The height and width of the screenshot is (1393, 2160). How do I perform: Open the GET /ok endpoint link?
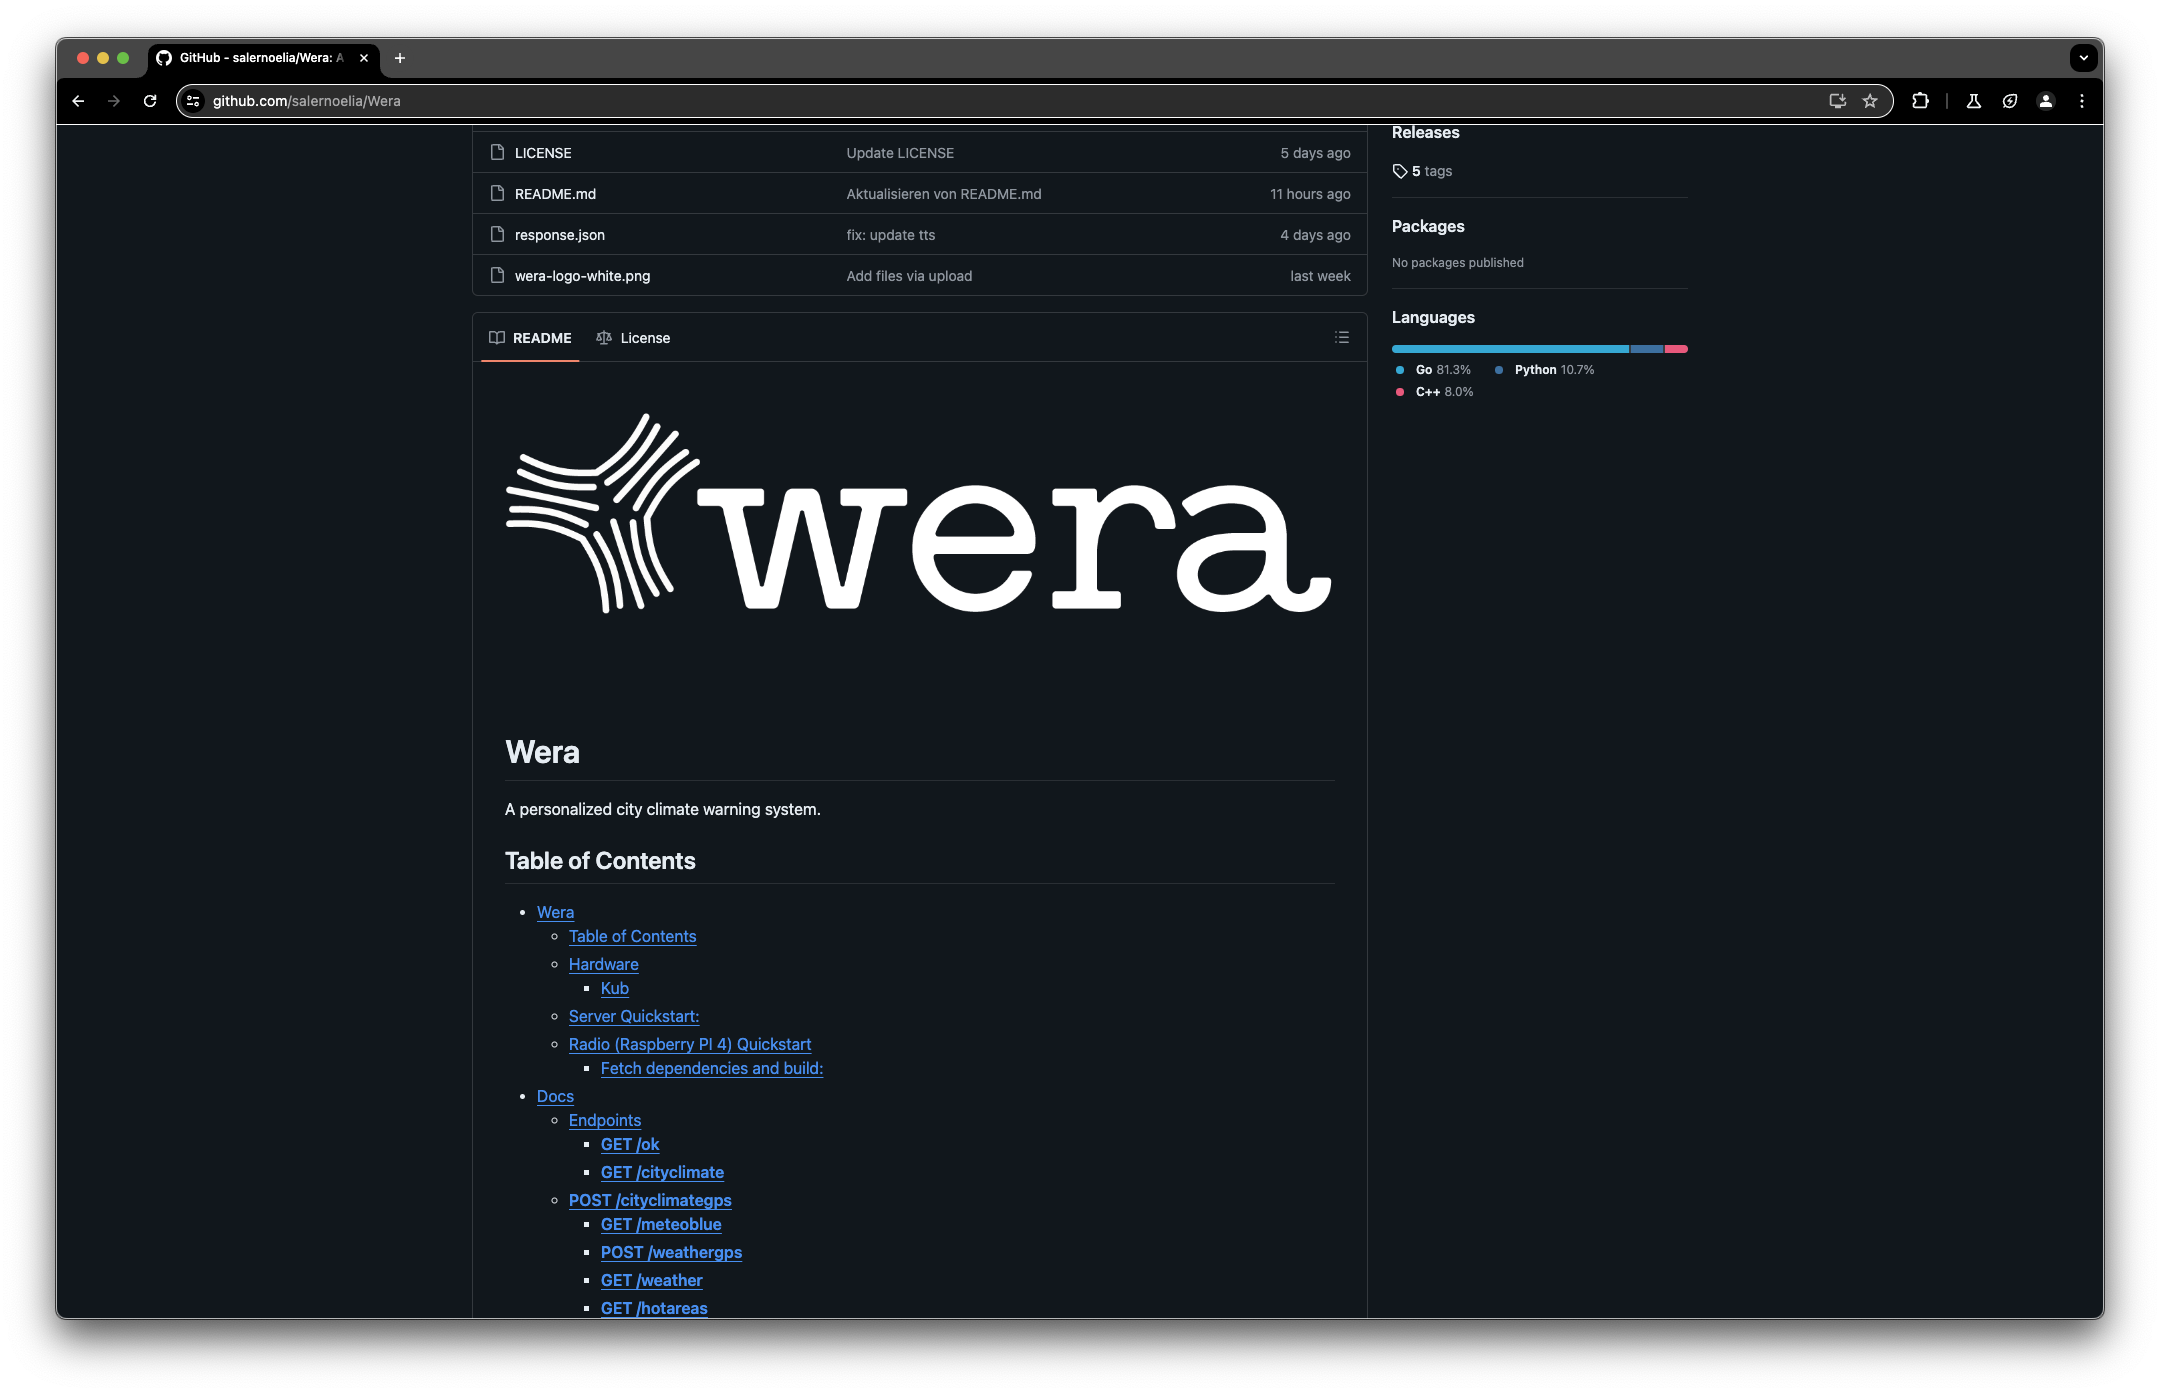click(630, 1144)
